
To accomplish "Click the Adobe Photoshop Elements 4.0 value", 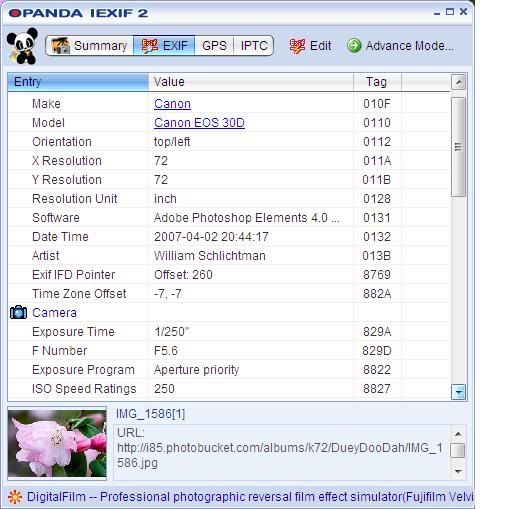I will [x=247, y=218].
